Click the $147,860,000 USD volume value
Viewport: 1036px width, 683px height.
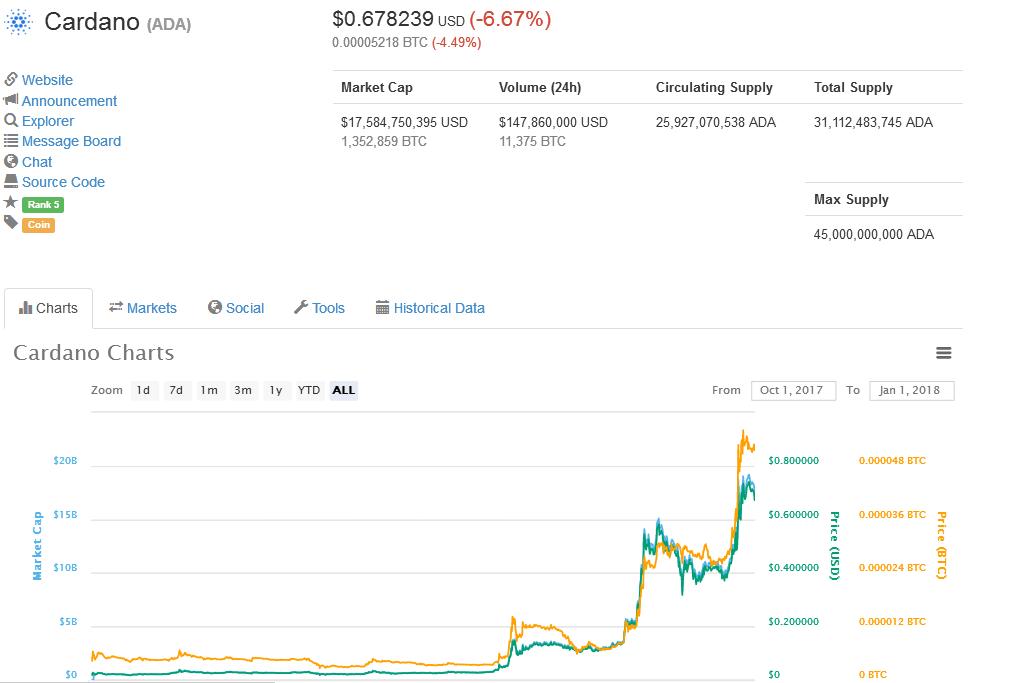point(553,123)
